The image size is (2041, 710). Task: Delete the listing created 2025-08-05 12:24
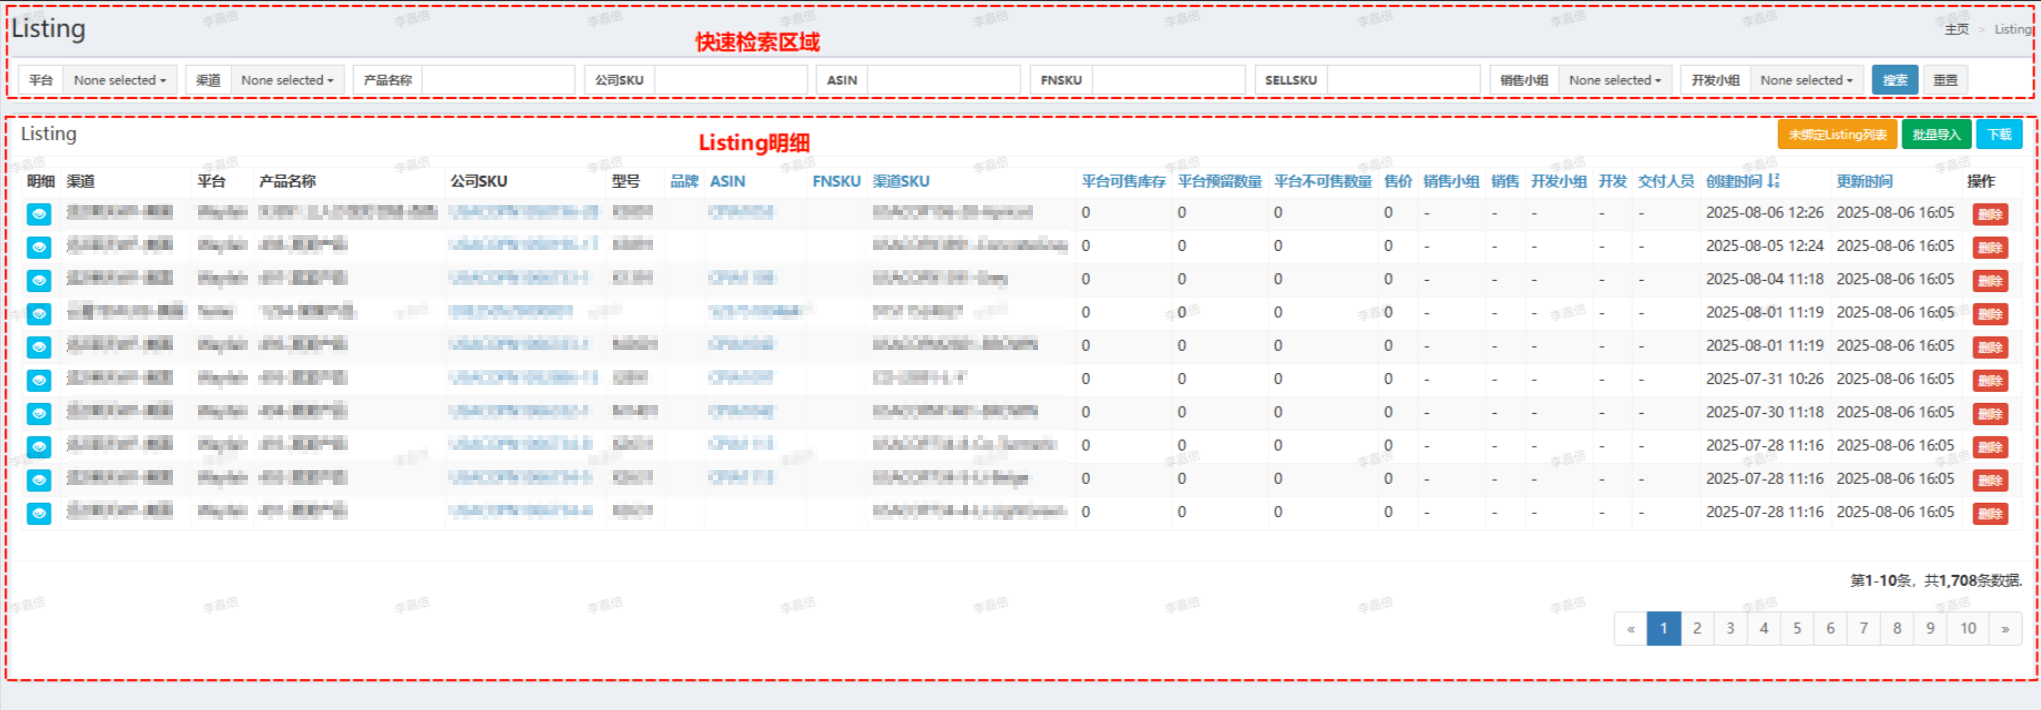pos(1990,247)
